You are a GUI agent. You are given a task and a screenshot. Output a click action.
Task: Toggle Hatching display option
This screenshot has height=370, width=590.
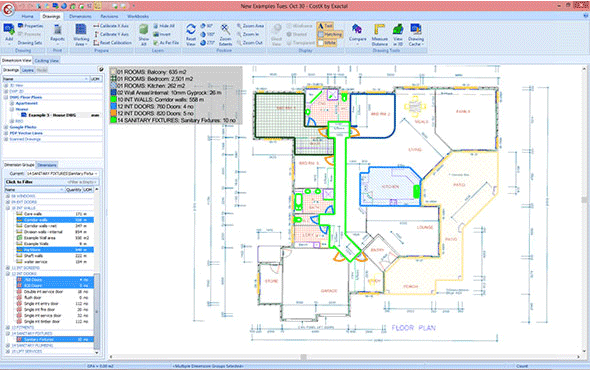(x=330, y=34)
